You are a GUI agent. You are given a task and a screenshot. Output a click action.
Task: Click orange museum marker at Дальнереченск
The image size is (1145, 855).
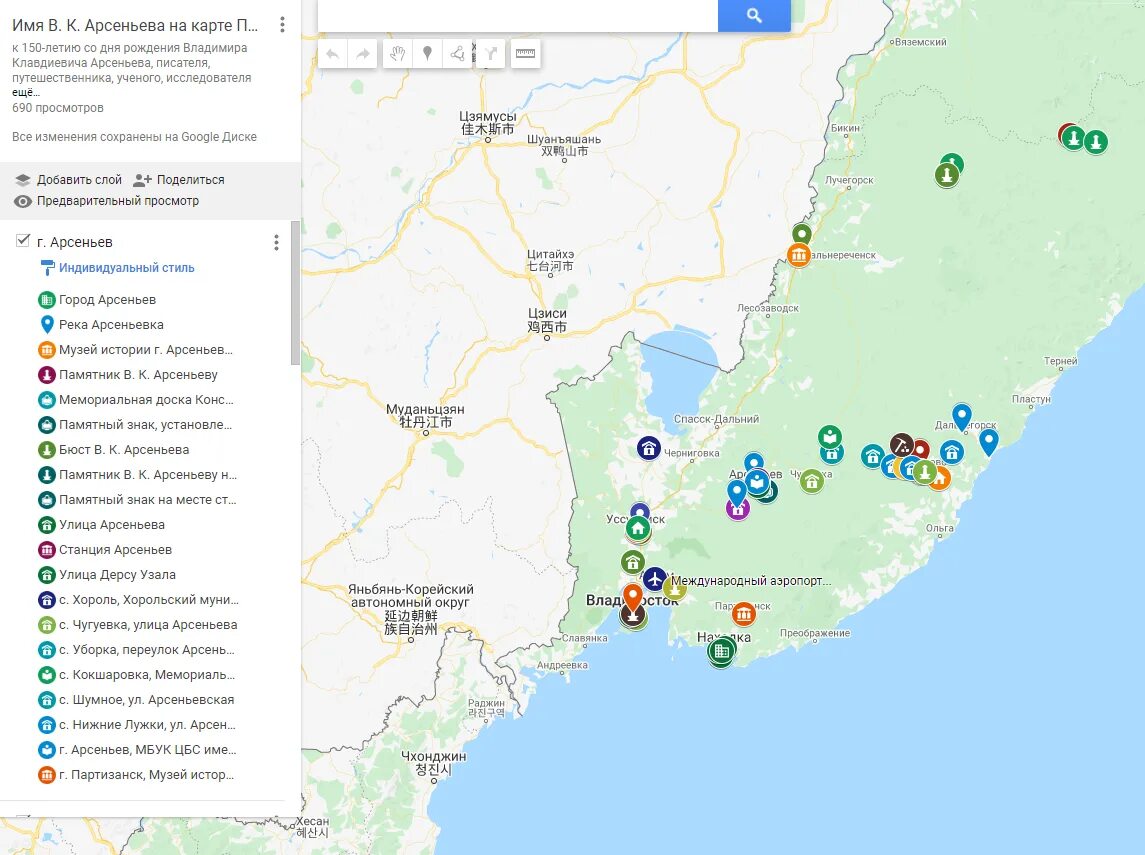[x=799, y=255]
